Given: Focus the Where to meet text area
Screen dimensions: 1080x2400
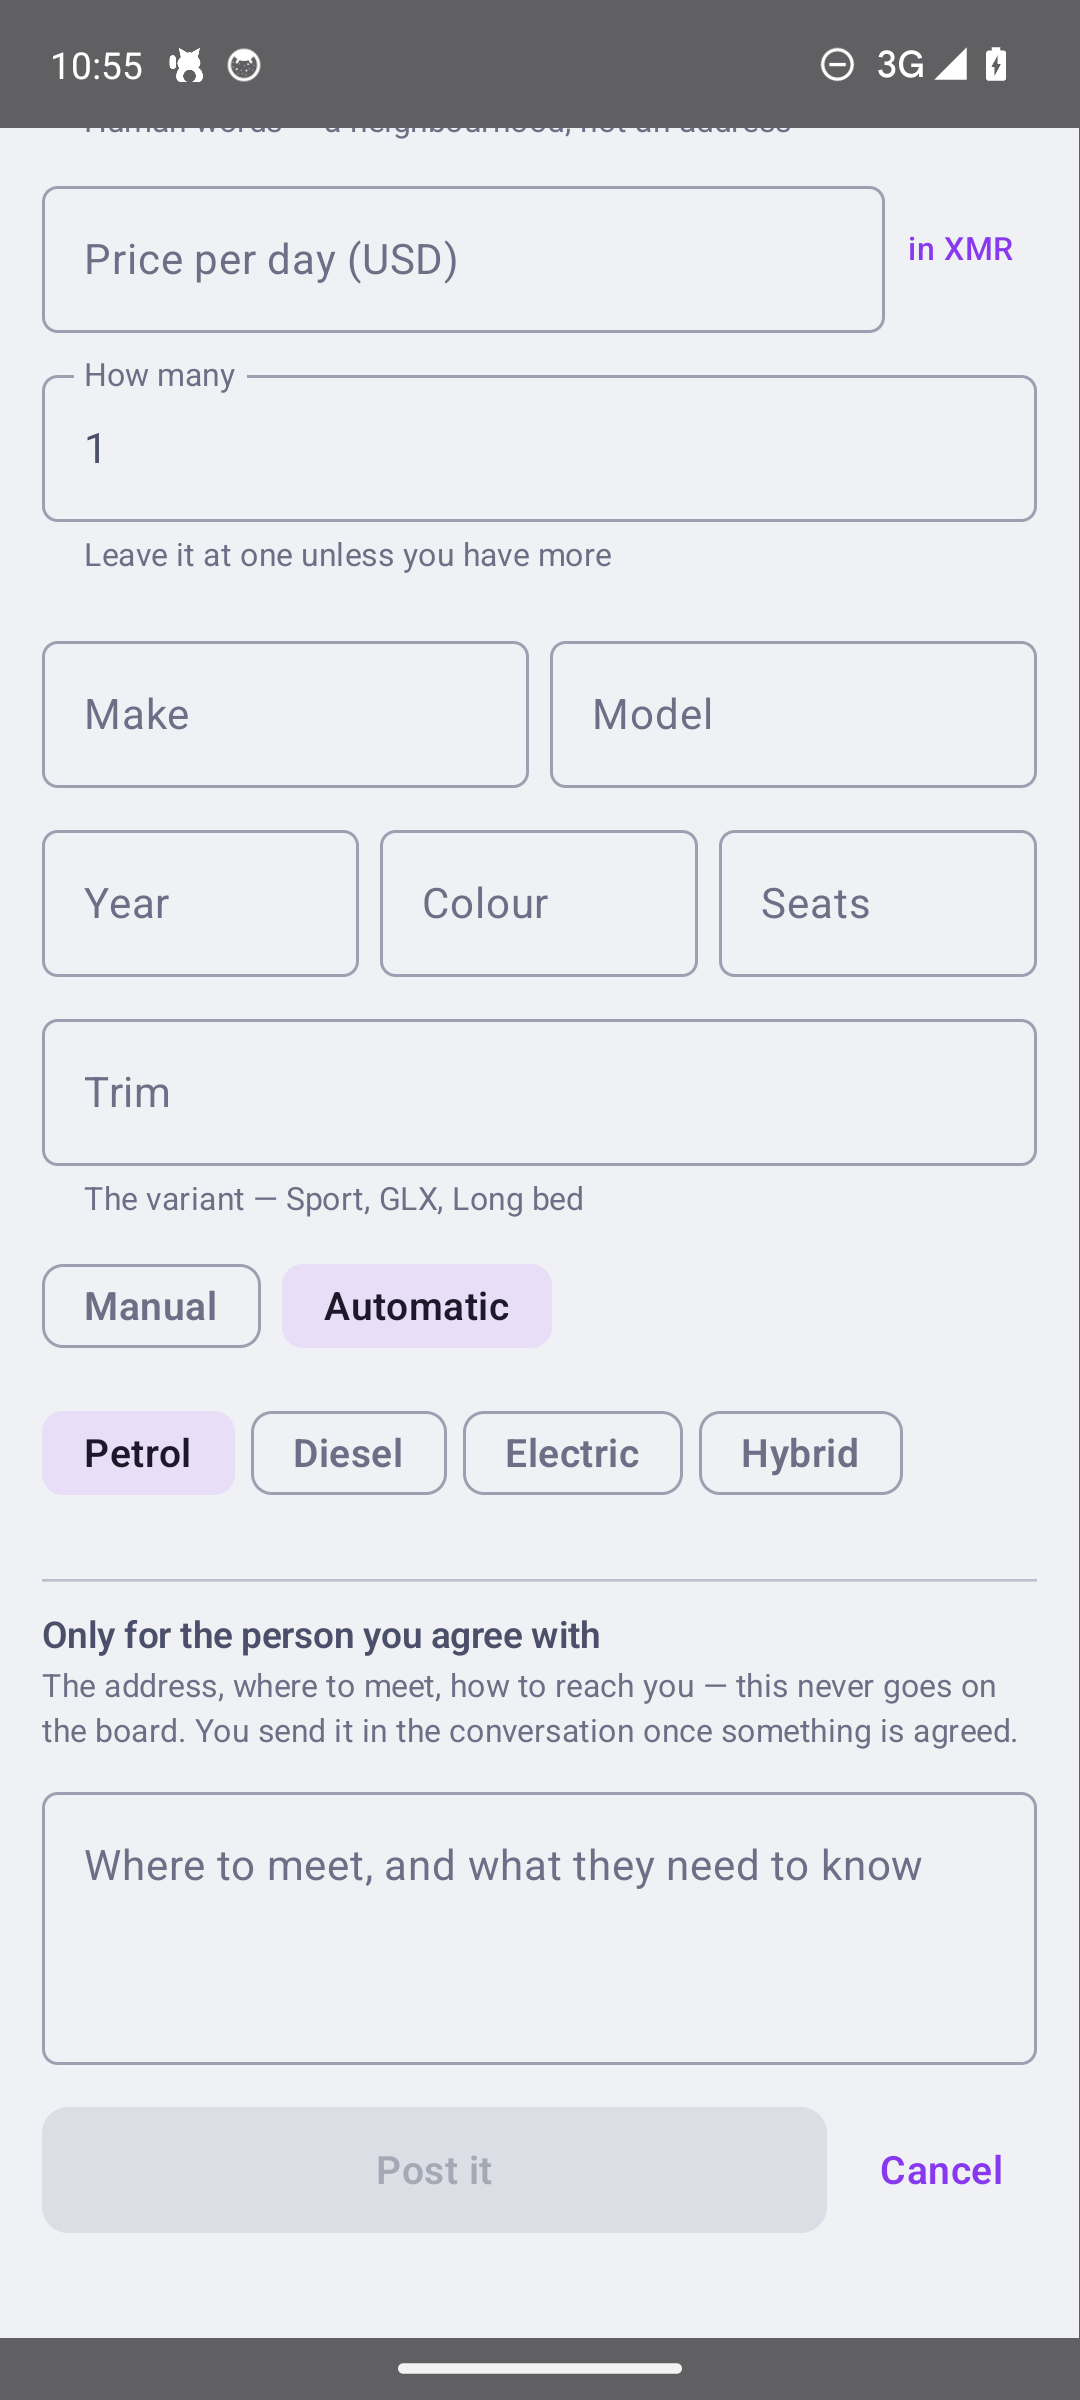Looking at the screenshot, I should (539, 1928).
